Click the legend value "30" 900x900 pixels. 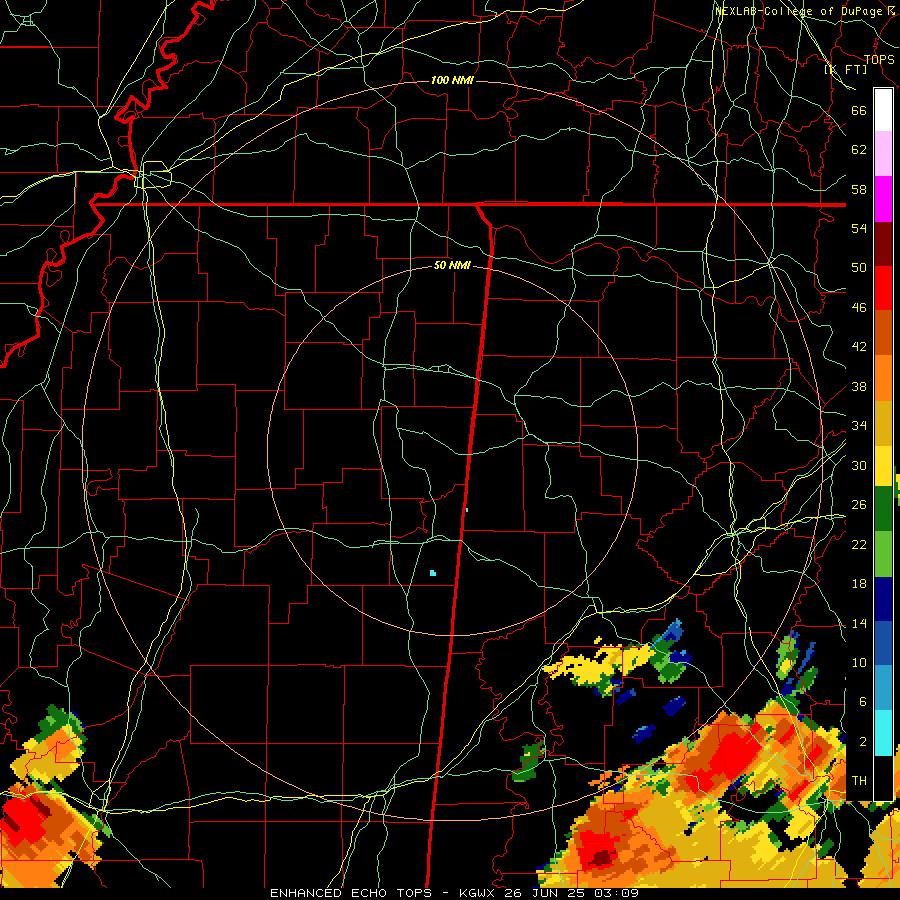[859, 465]
